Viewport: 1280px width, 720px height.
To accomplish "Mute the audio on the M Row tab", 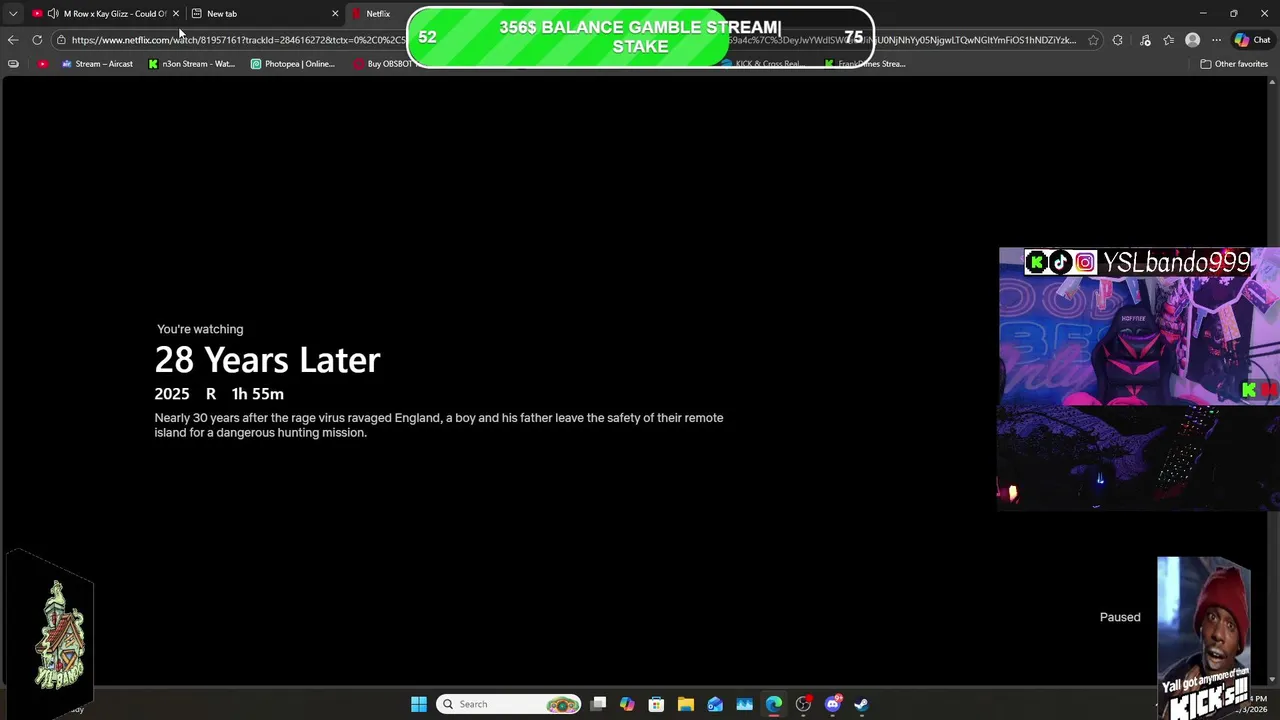I will [x=52, y=14].
